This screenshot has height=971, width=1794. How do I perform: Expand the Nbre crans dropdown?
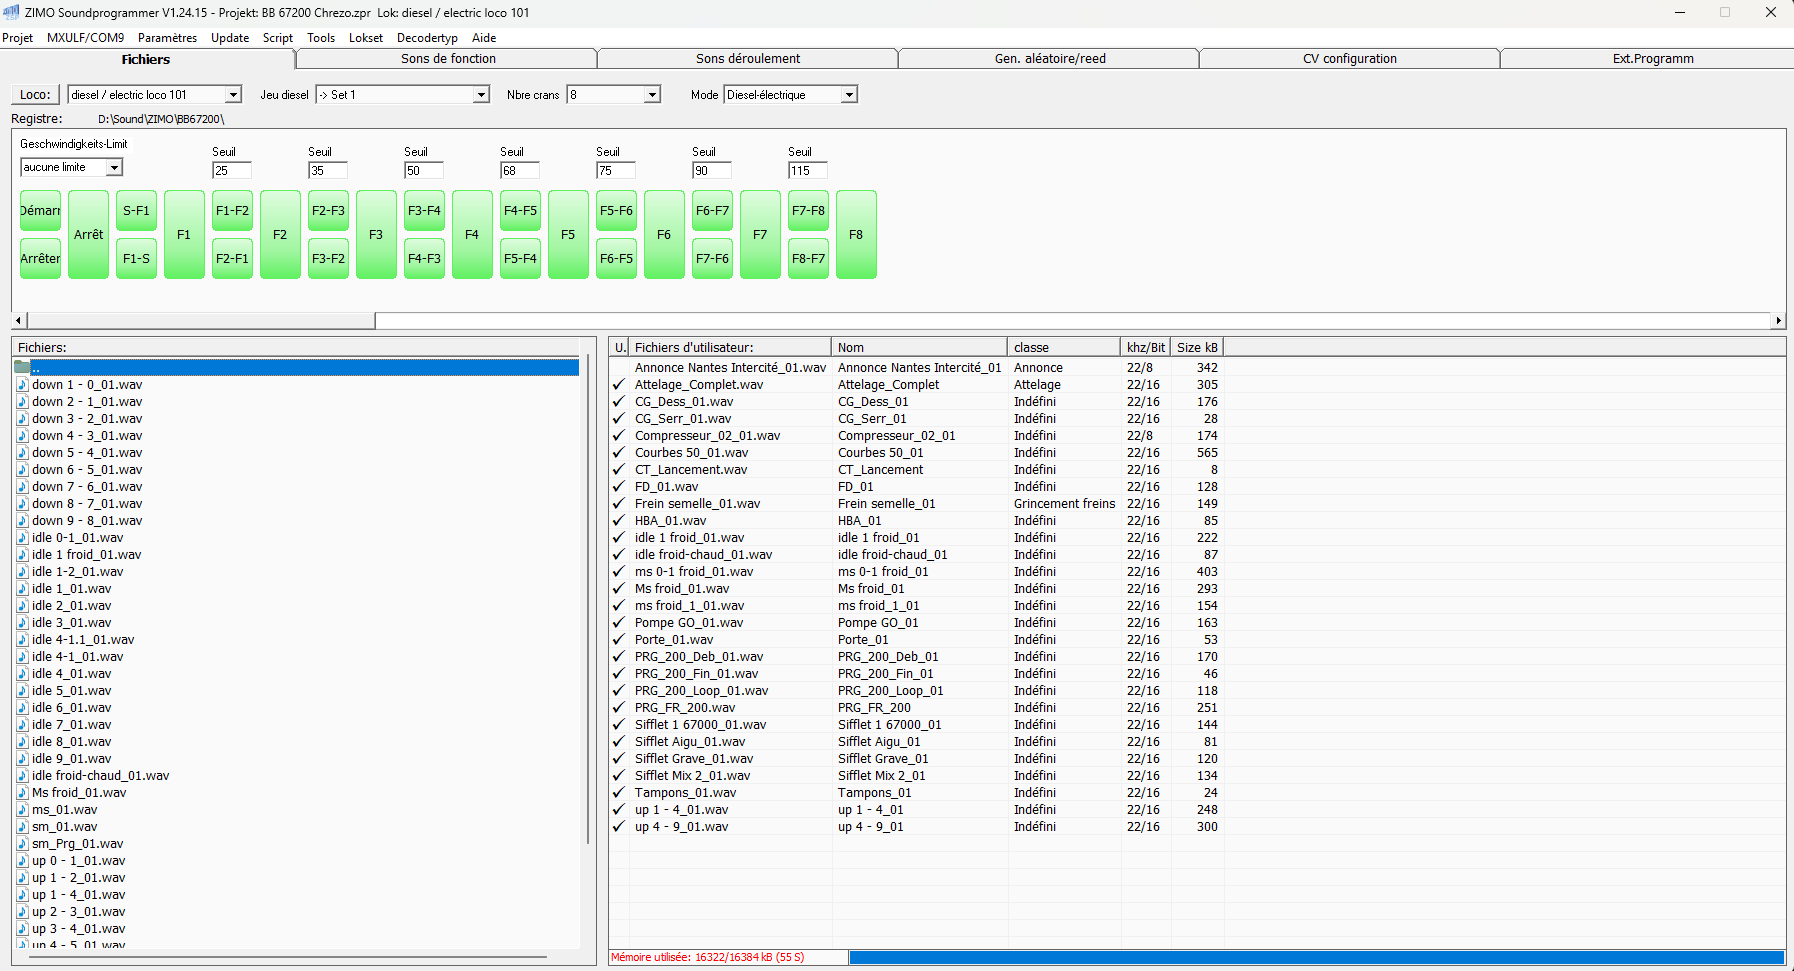652,95
